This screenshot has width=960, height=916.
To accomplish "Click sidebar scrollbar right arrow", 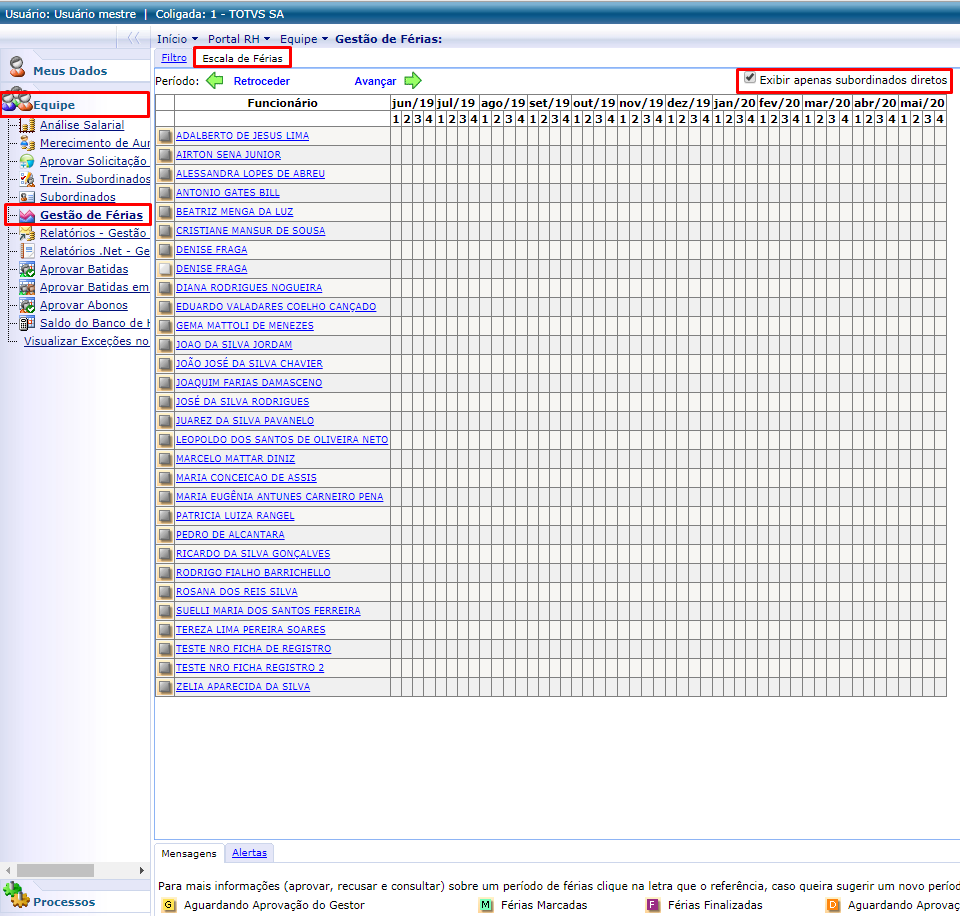I will click(141, 870).
